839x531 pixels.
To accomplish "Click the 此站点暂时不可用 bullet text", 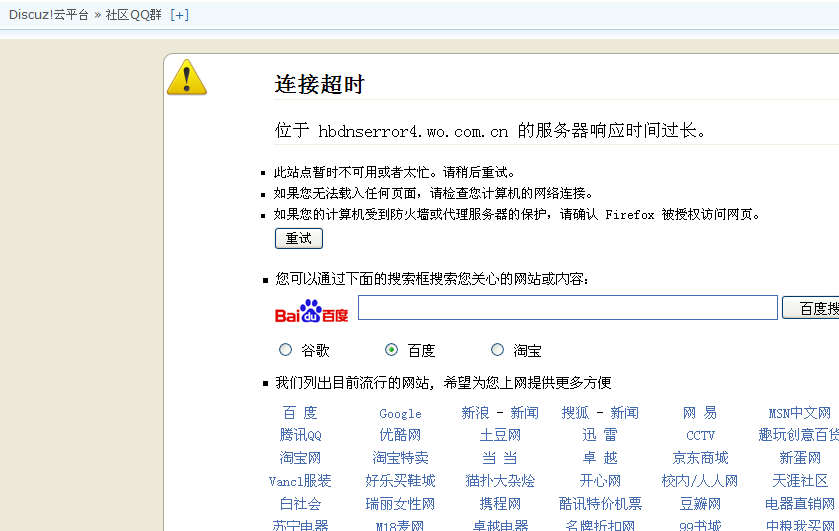I will tap(394, 172).
